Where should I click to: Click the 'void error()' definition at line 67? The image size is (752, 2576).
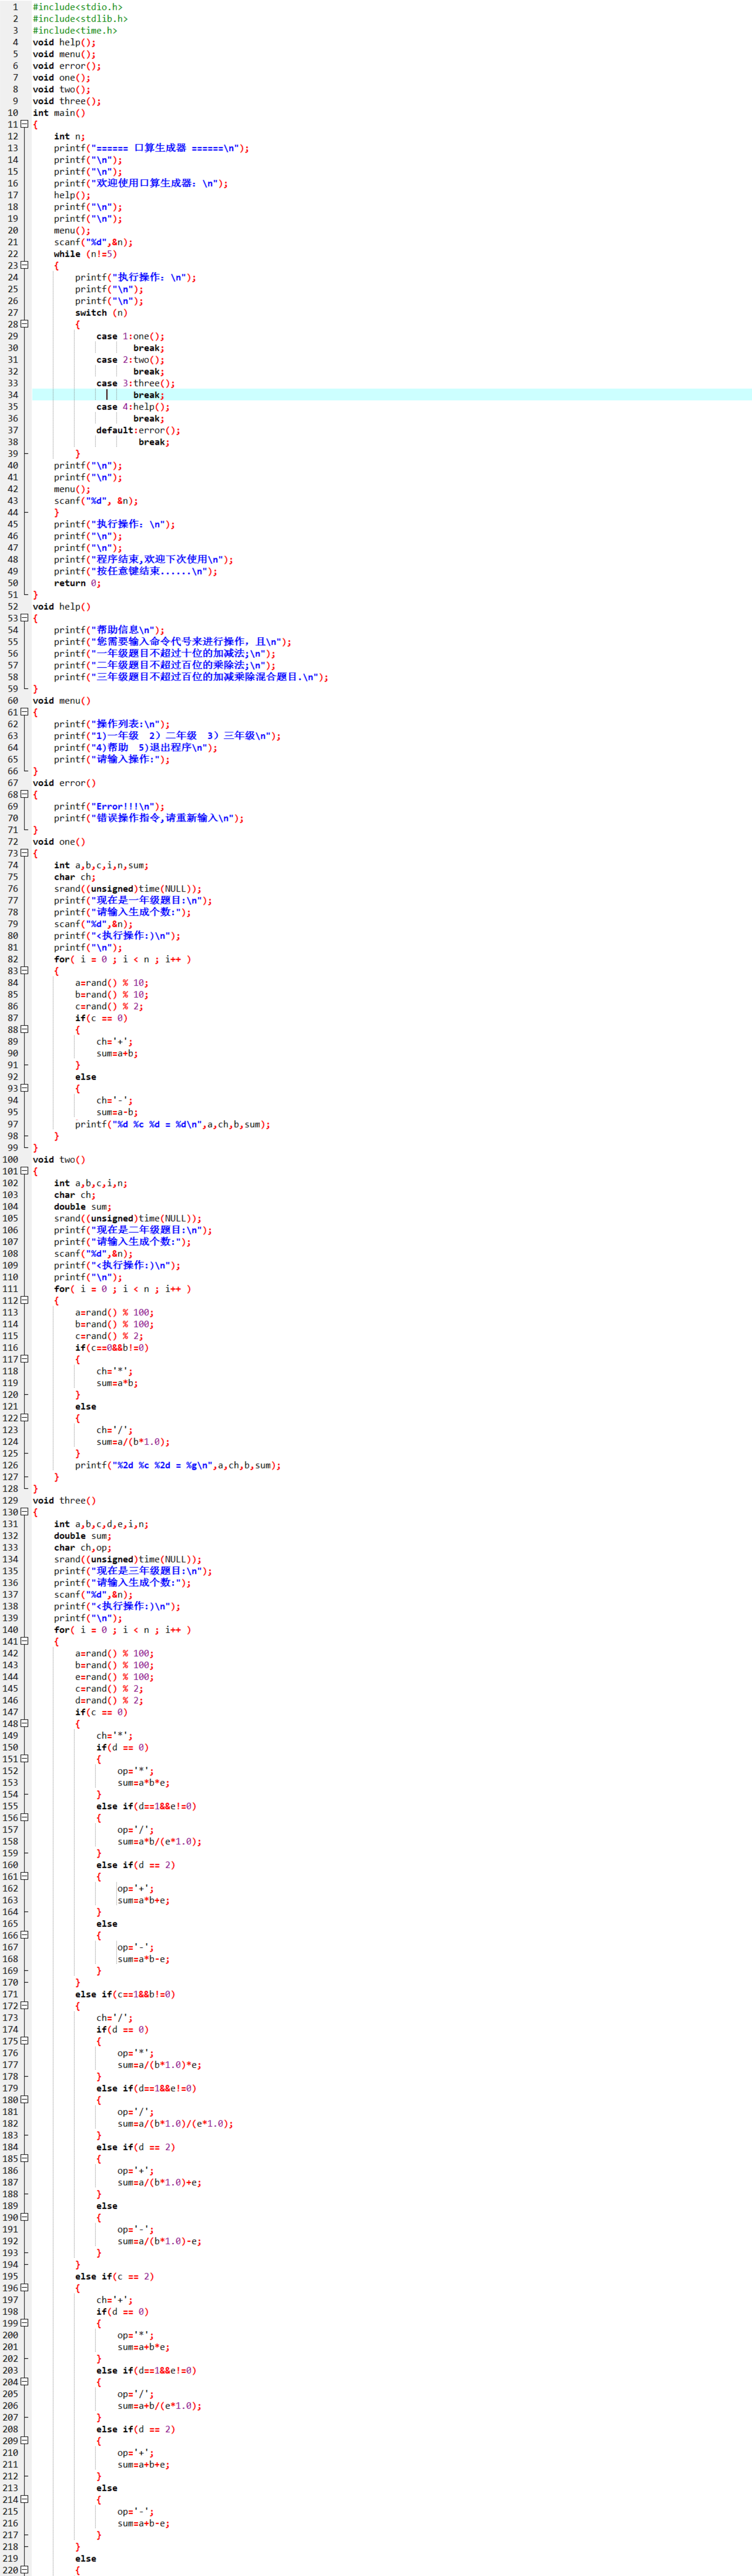click(x=64, y=783)
